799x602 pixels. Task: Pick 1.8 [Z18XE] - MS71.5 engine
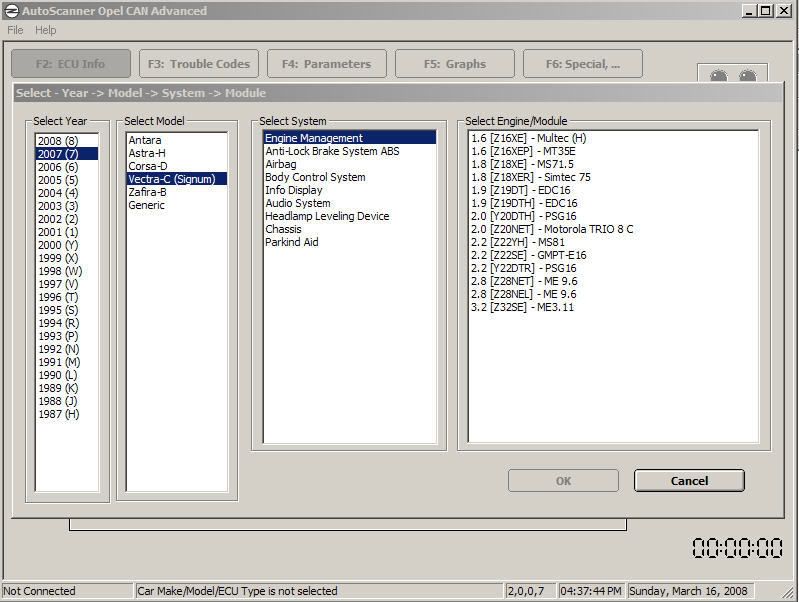(613, 164)
